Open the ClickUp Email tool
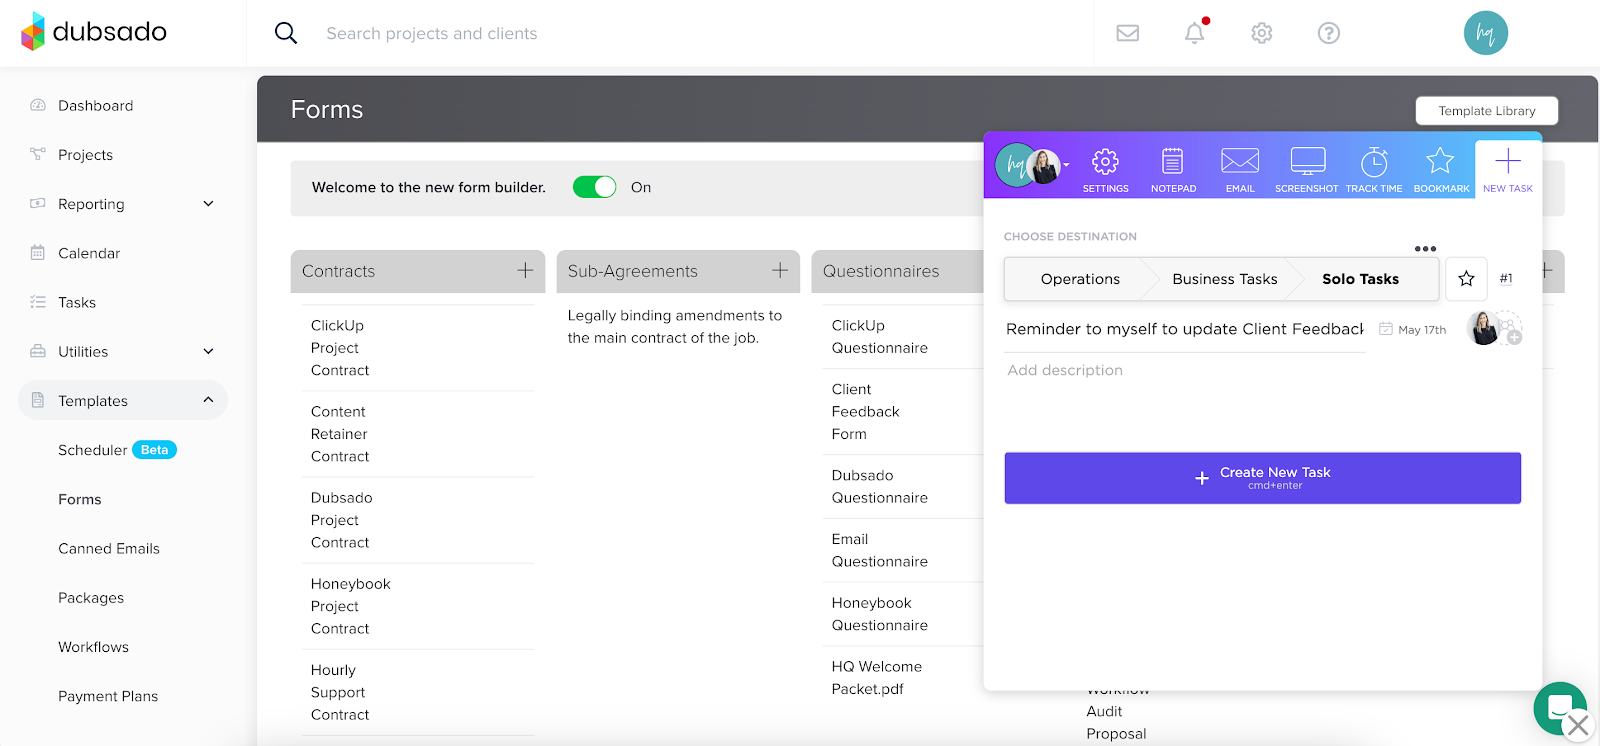 coord(1240,169)
